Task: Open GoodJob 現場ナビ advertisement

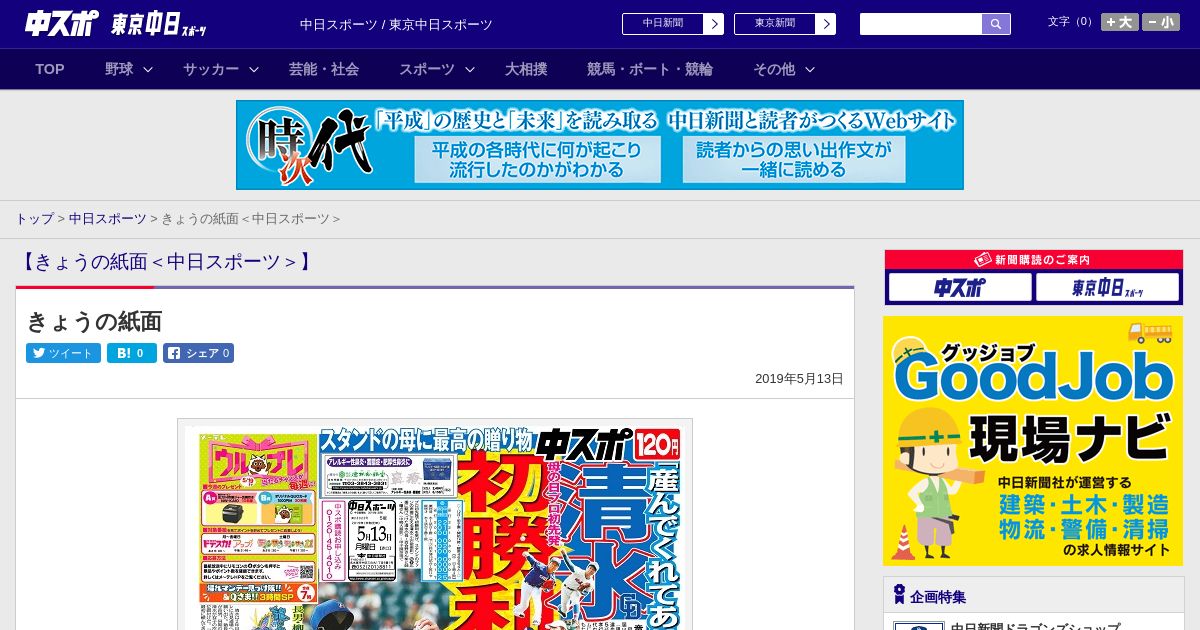Action: click(x=1033, y=441)
